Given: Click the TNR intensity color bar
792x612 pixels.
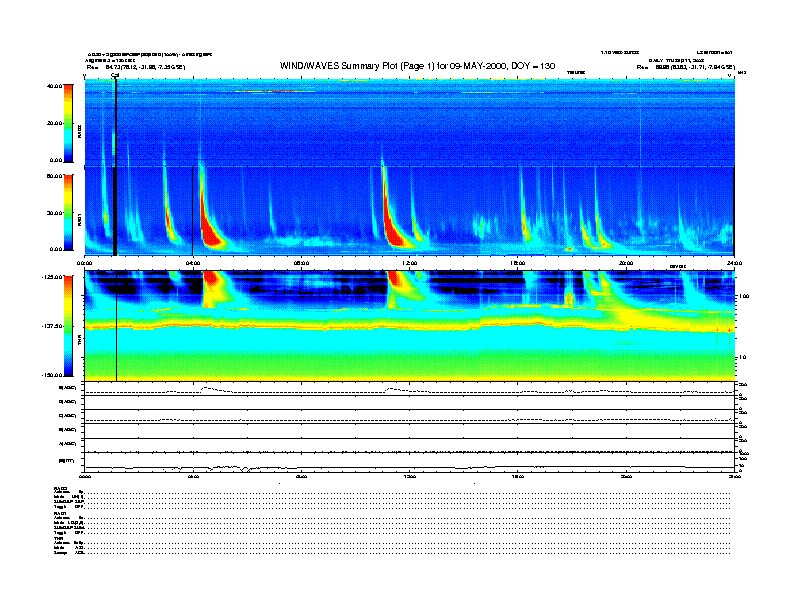Looking at the screenshot, I should (68, 326).
